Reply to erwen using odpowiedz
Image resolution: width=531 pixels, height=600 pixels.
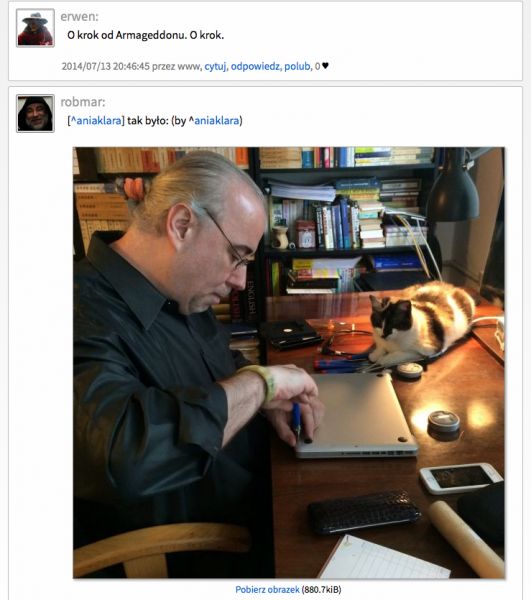click(255, 66)
